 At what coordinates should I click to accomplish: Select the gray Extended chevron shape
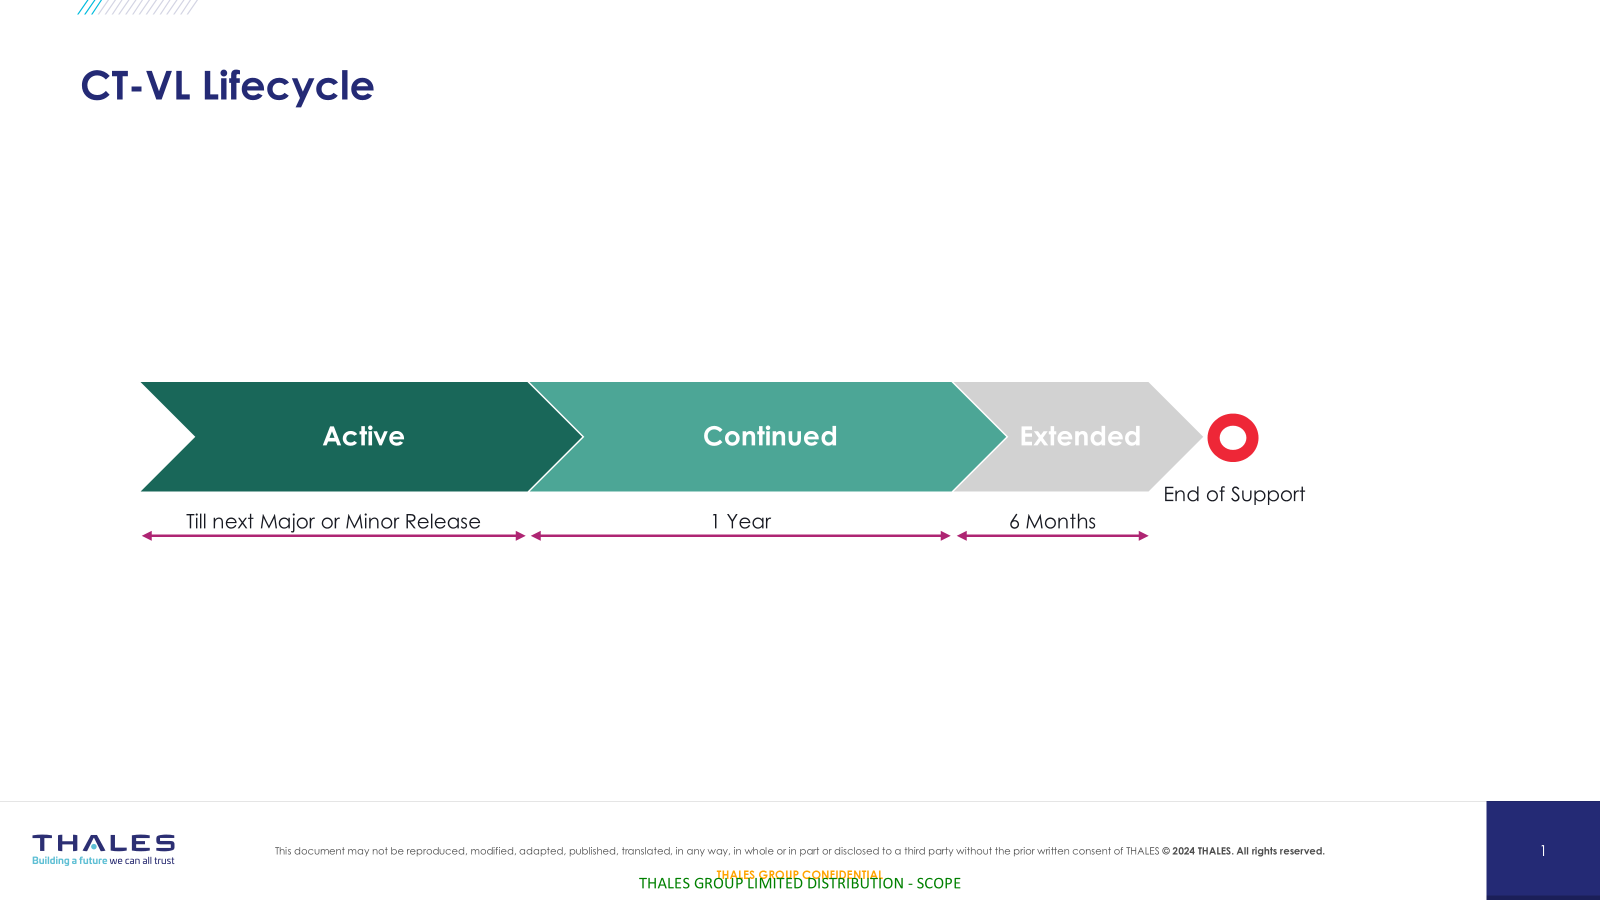point(1079,437)
